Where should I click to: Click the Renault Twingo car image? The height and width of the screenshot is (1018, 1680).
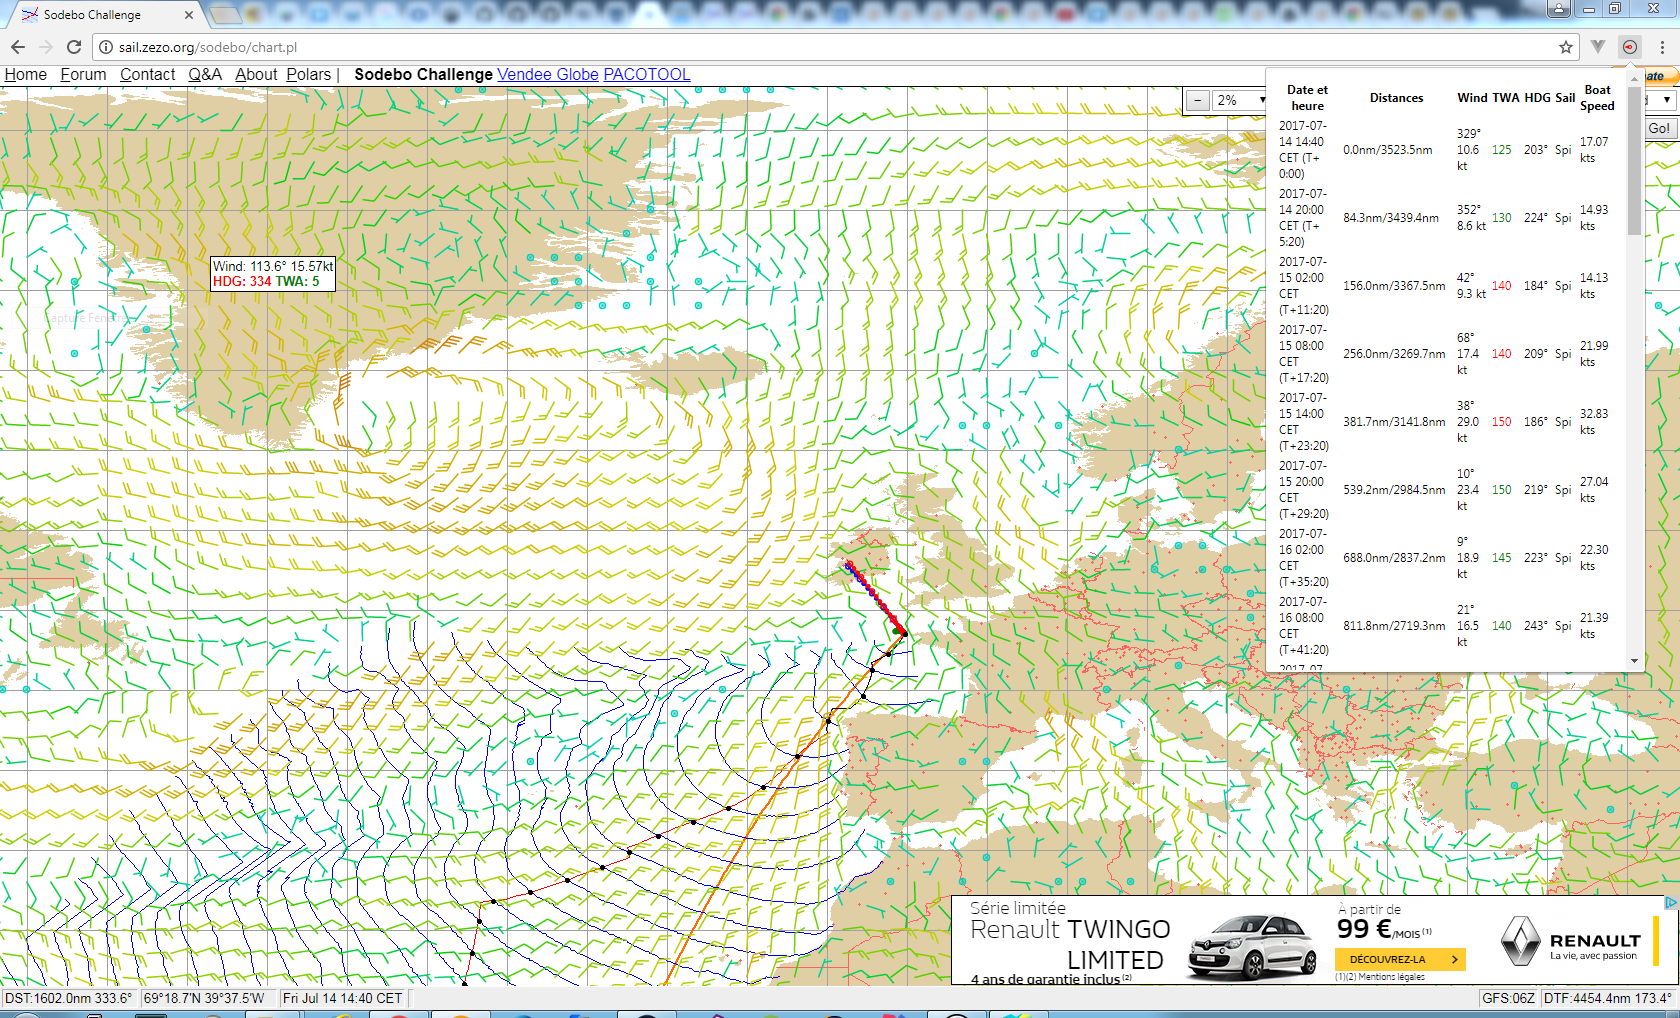tap(1252, 947)
